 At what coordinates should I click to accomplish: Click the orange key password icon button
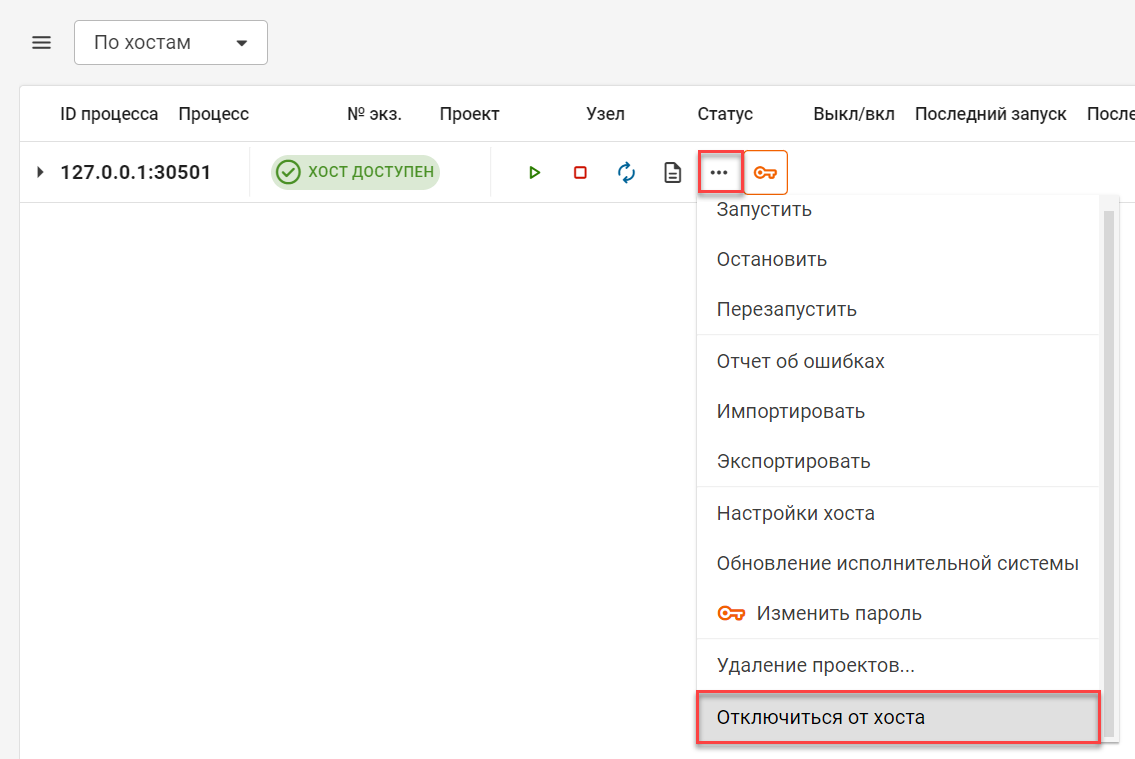click(x=766, y=173)
